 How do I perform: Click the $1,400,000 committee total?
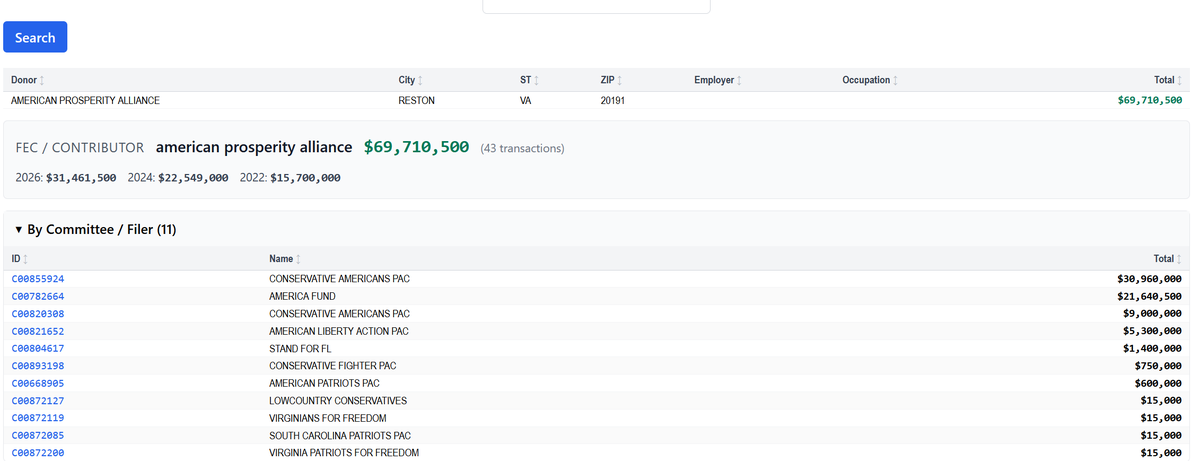[x=1153, y=348]
